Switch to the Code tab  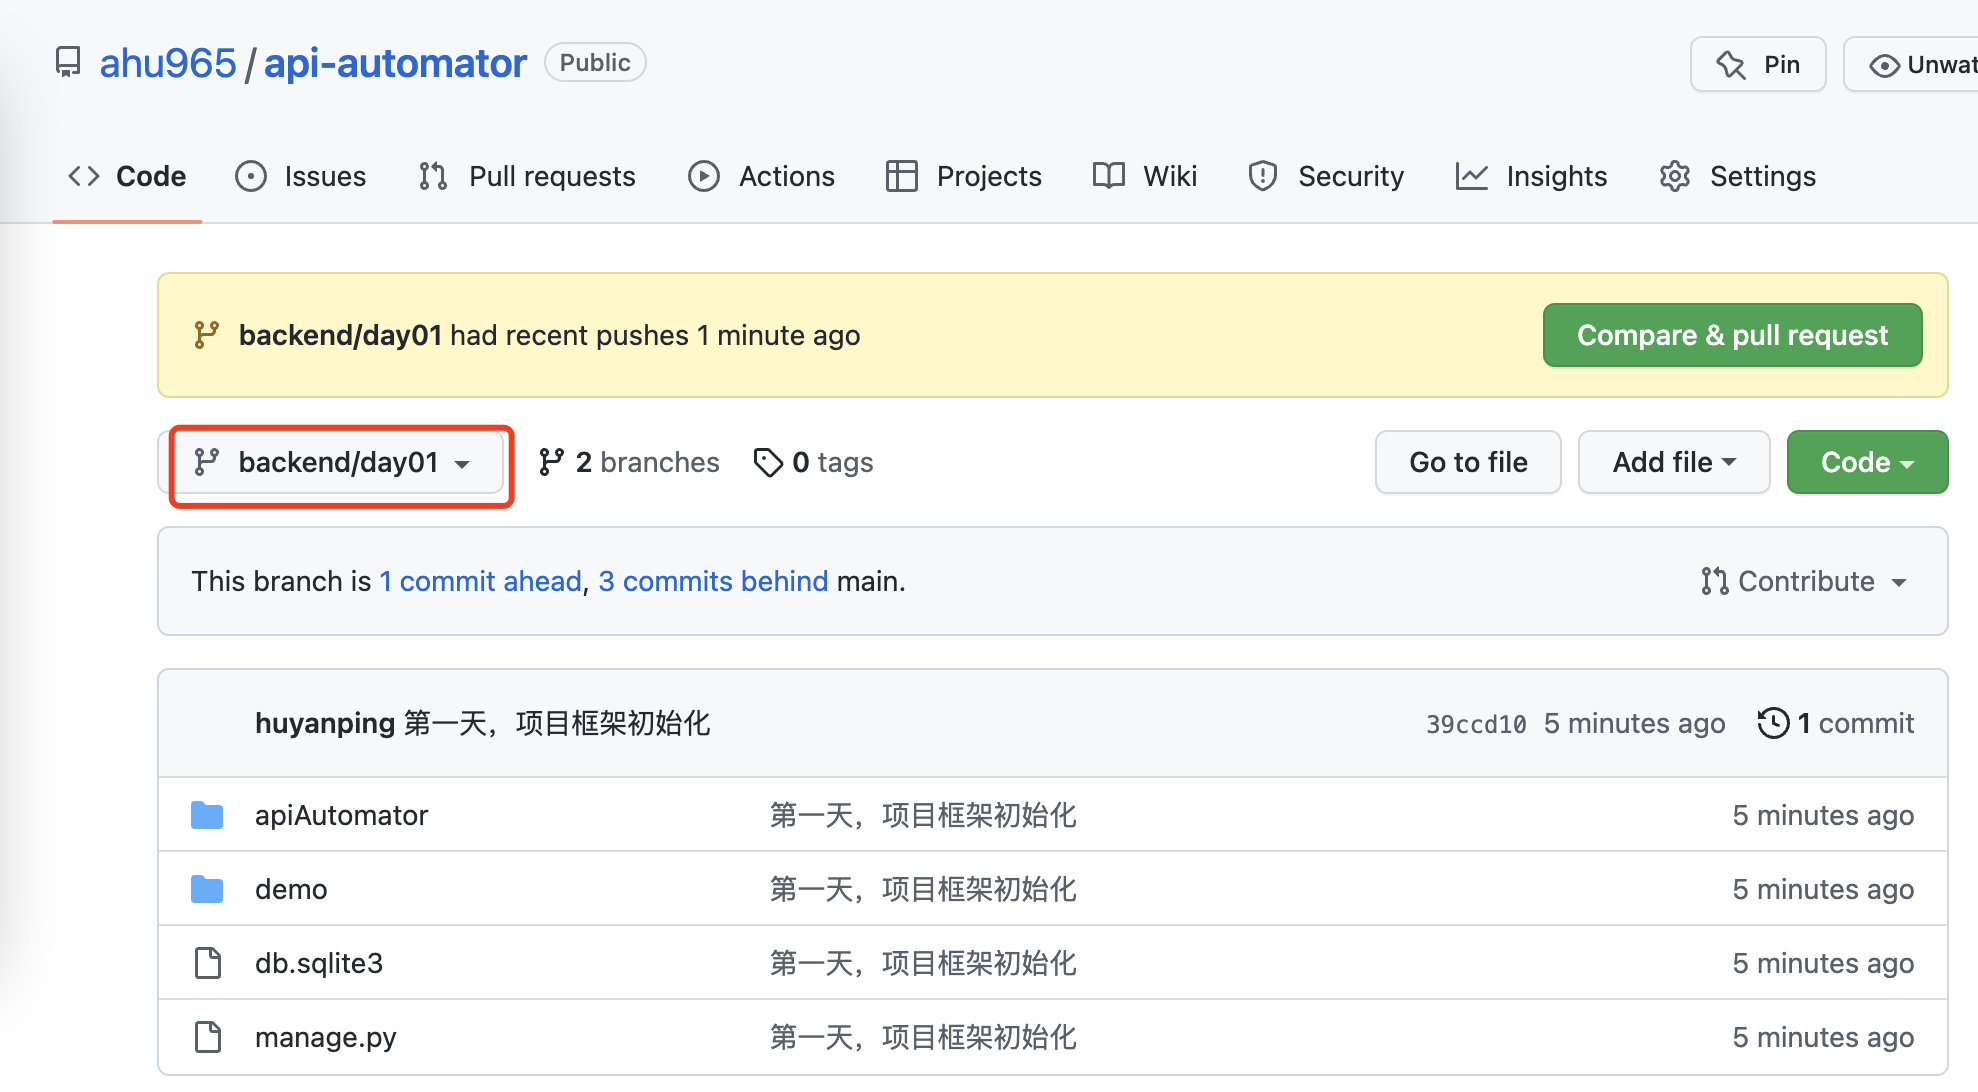(x=127, y=176)
